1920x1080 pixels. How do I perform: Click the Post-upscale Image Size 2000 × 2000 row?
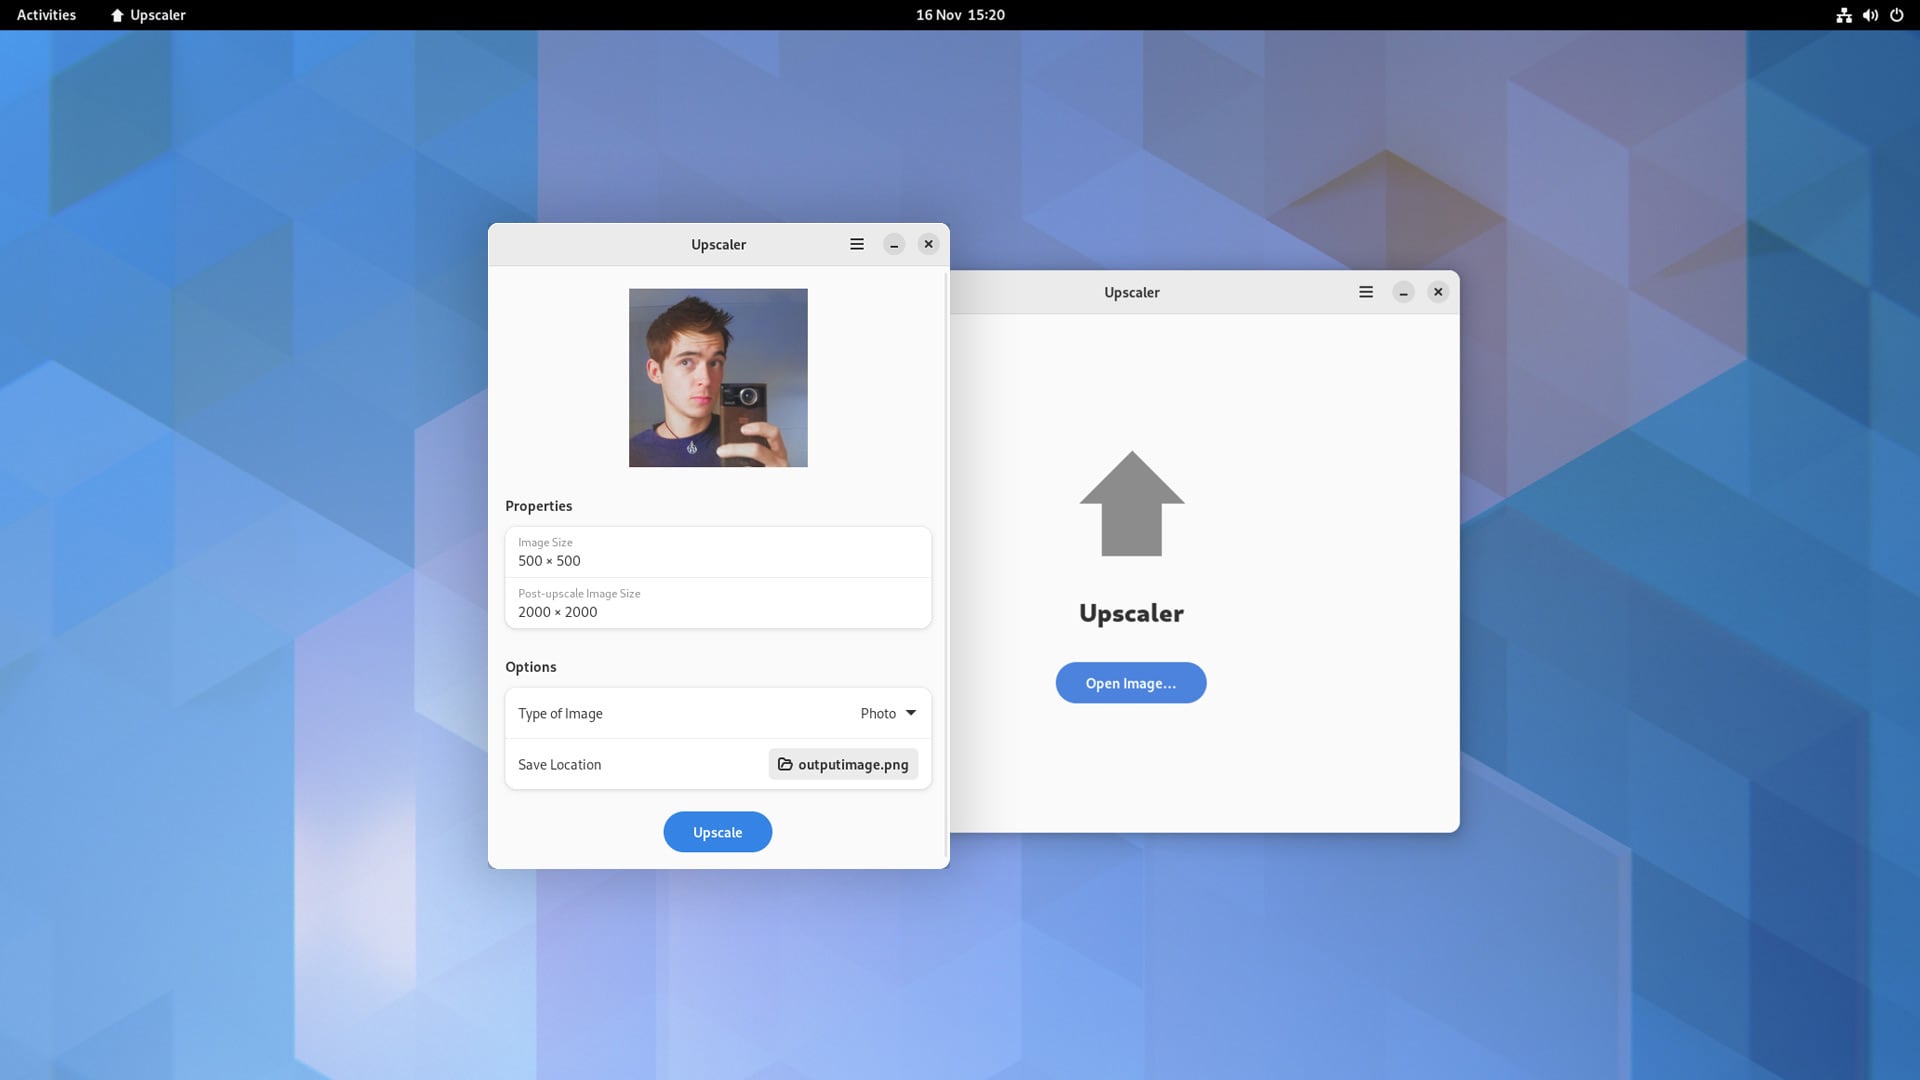click(x=718, y=603)
